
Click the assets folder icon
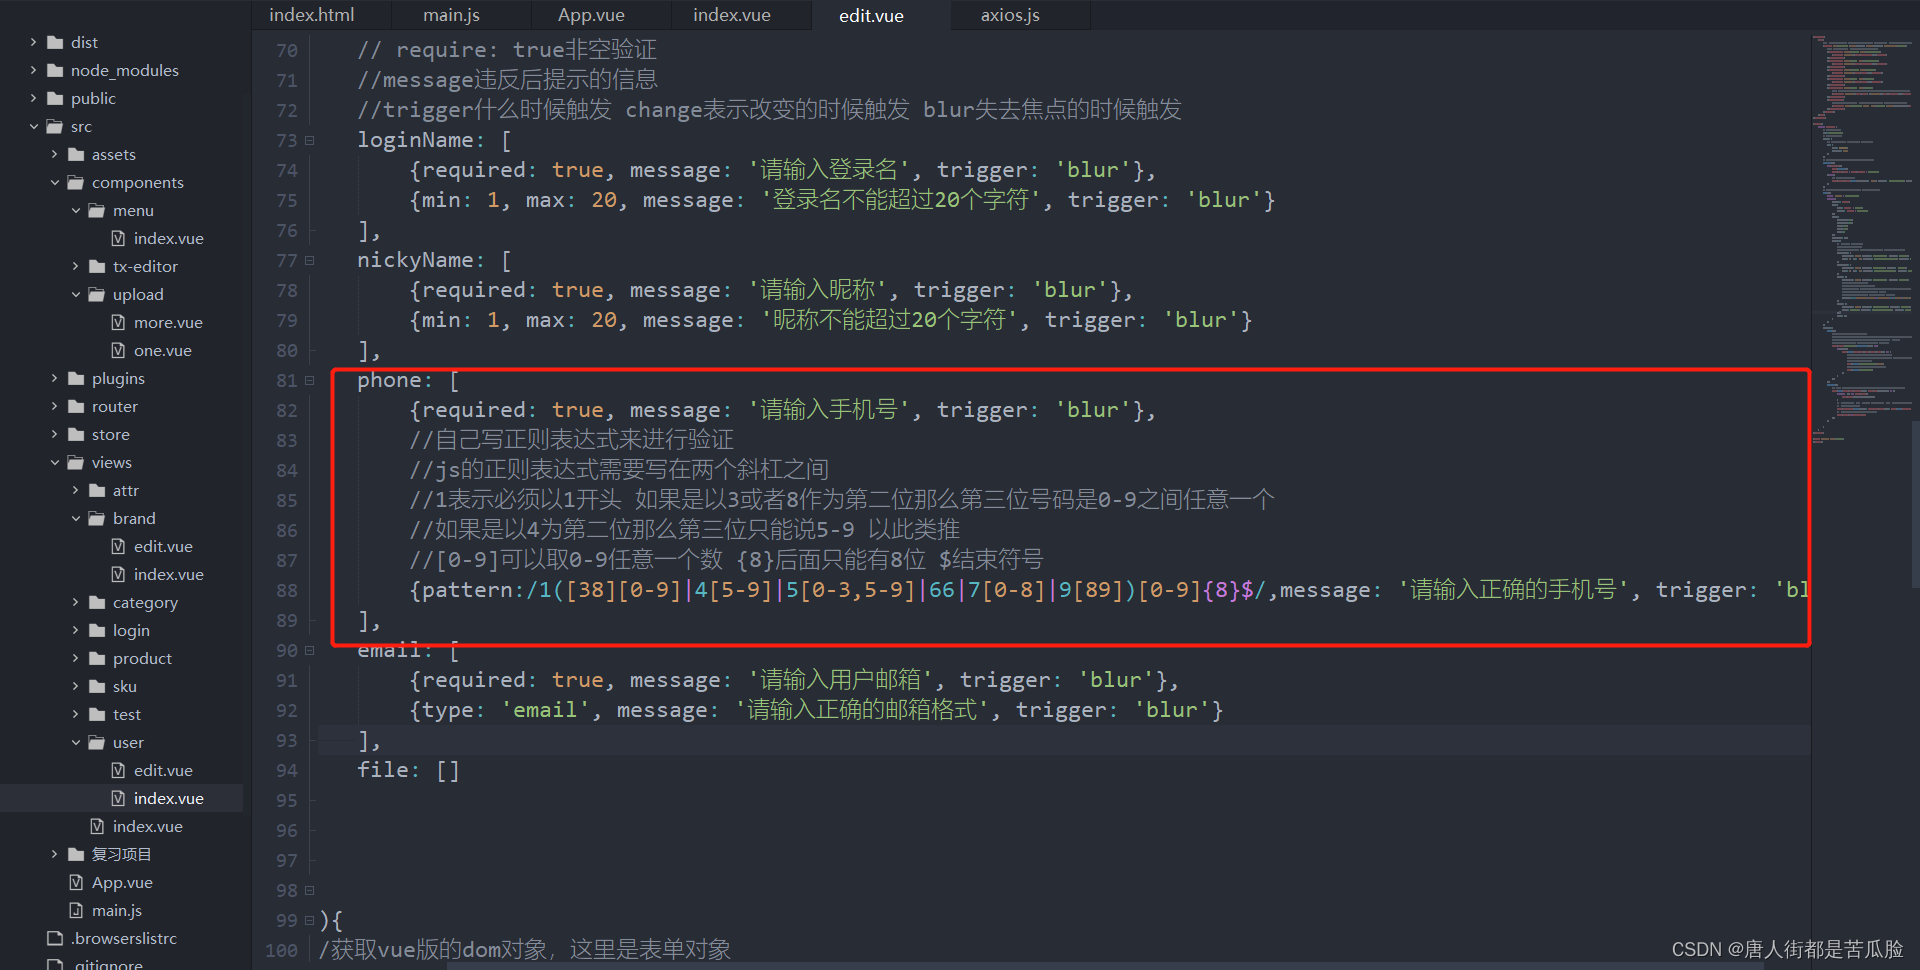coord(76,154)
